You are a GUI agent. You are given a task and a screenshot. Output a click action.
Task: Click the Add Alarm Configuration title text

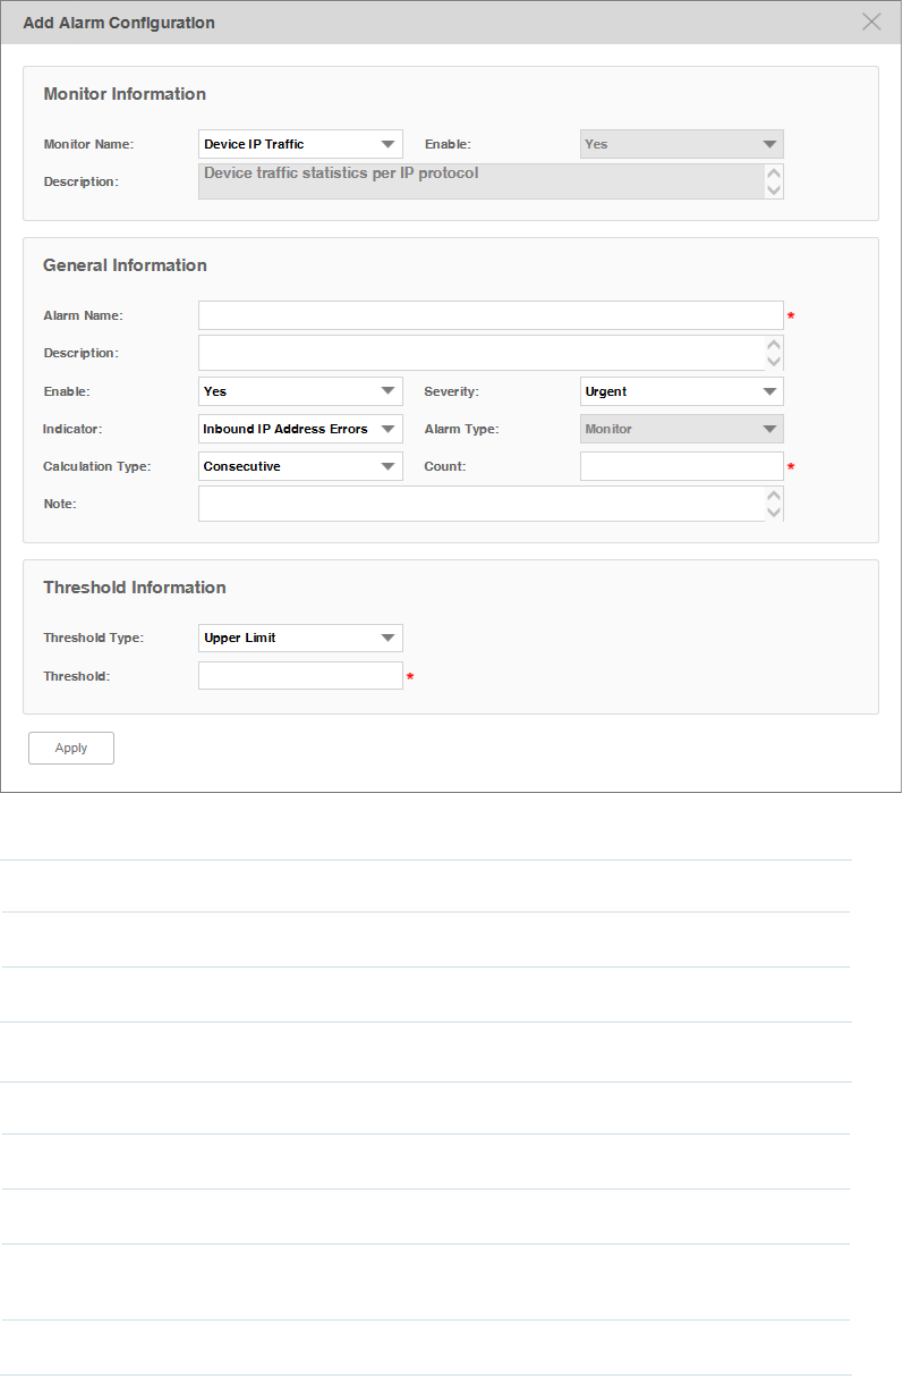(119, 22)
